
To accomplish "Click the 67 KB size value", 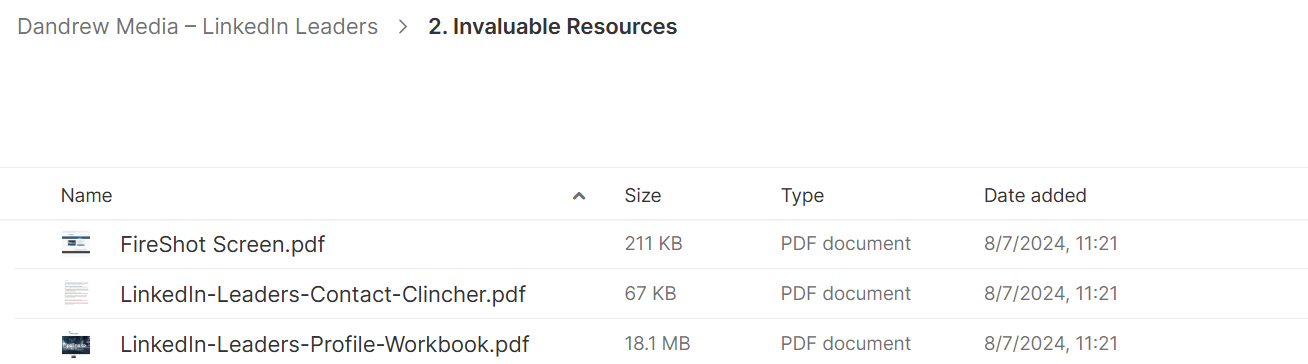I will [650, 293].
